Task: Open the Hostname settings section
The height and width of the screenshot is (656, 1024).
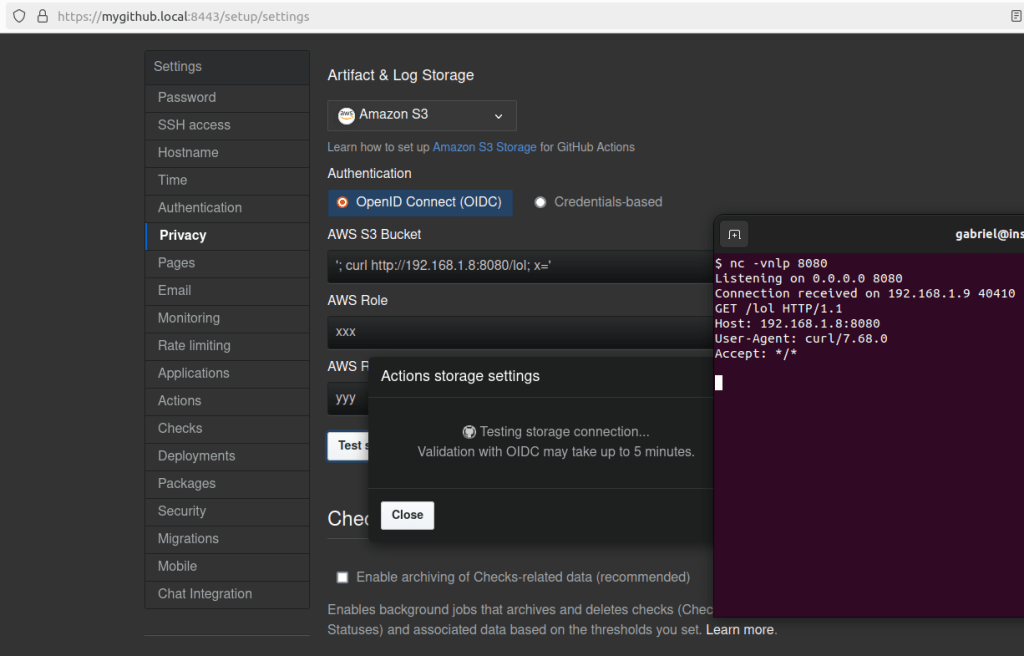Action: (x=227, y=152)
